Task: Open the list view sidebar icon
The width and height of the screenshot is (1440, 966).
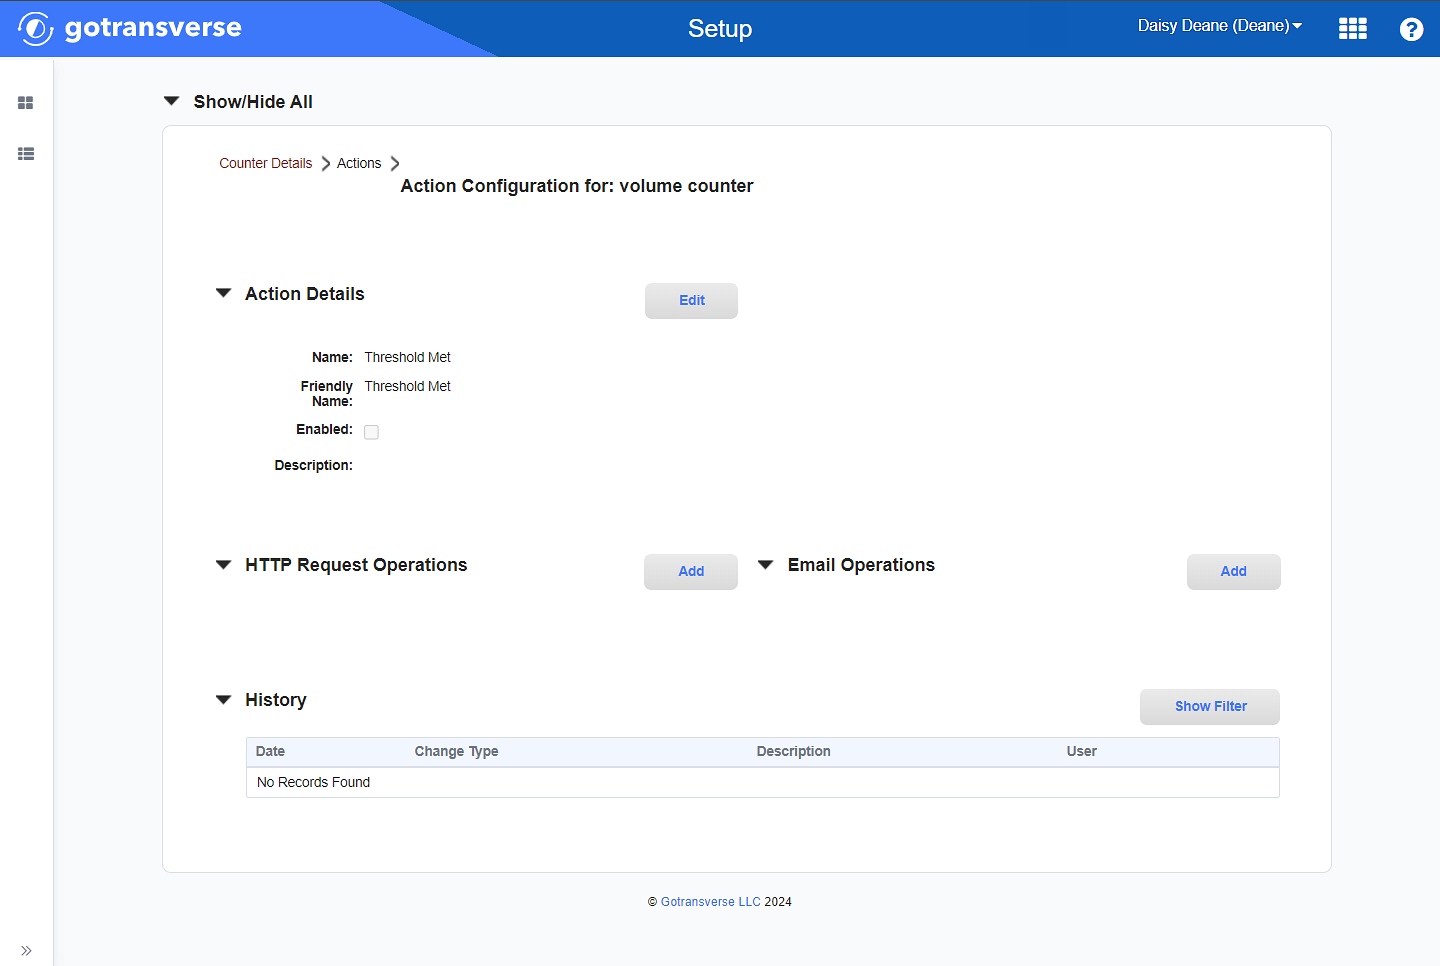Action: pyautogui.click(x=26, y=154)
